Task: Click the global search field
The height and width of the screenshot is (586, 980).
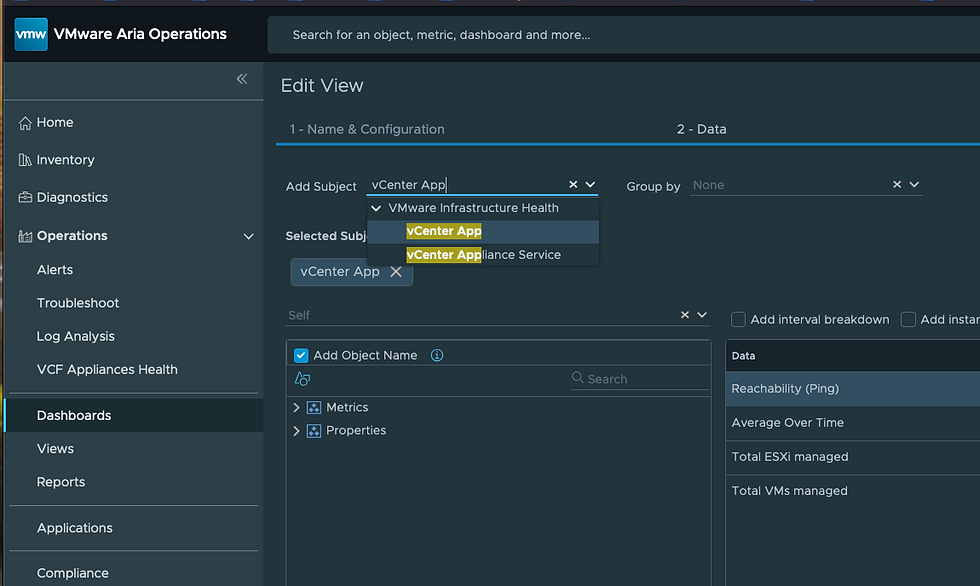Action: [x=624, y=35]
